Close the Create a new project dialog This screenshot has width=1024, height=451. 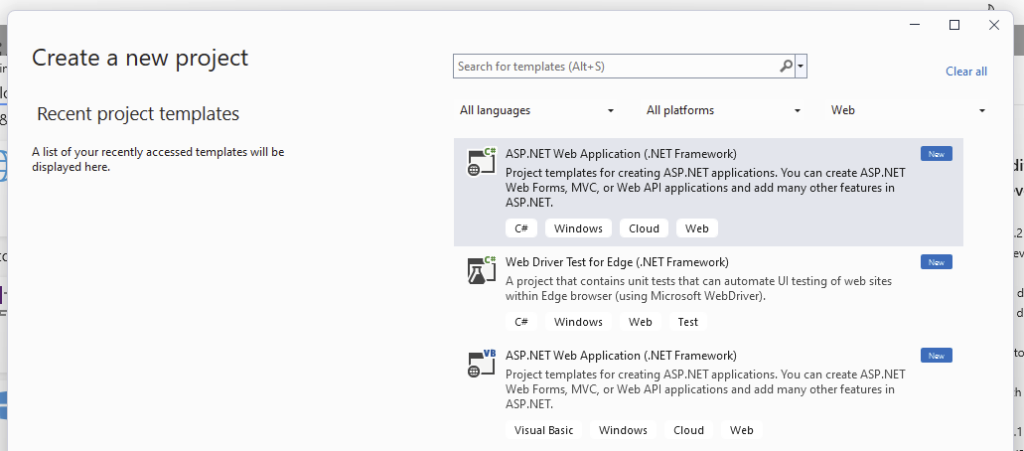pos(994,25)
